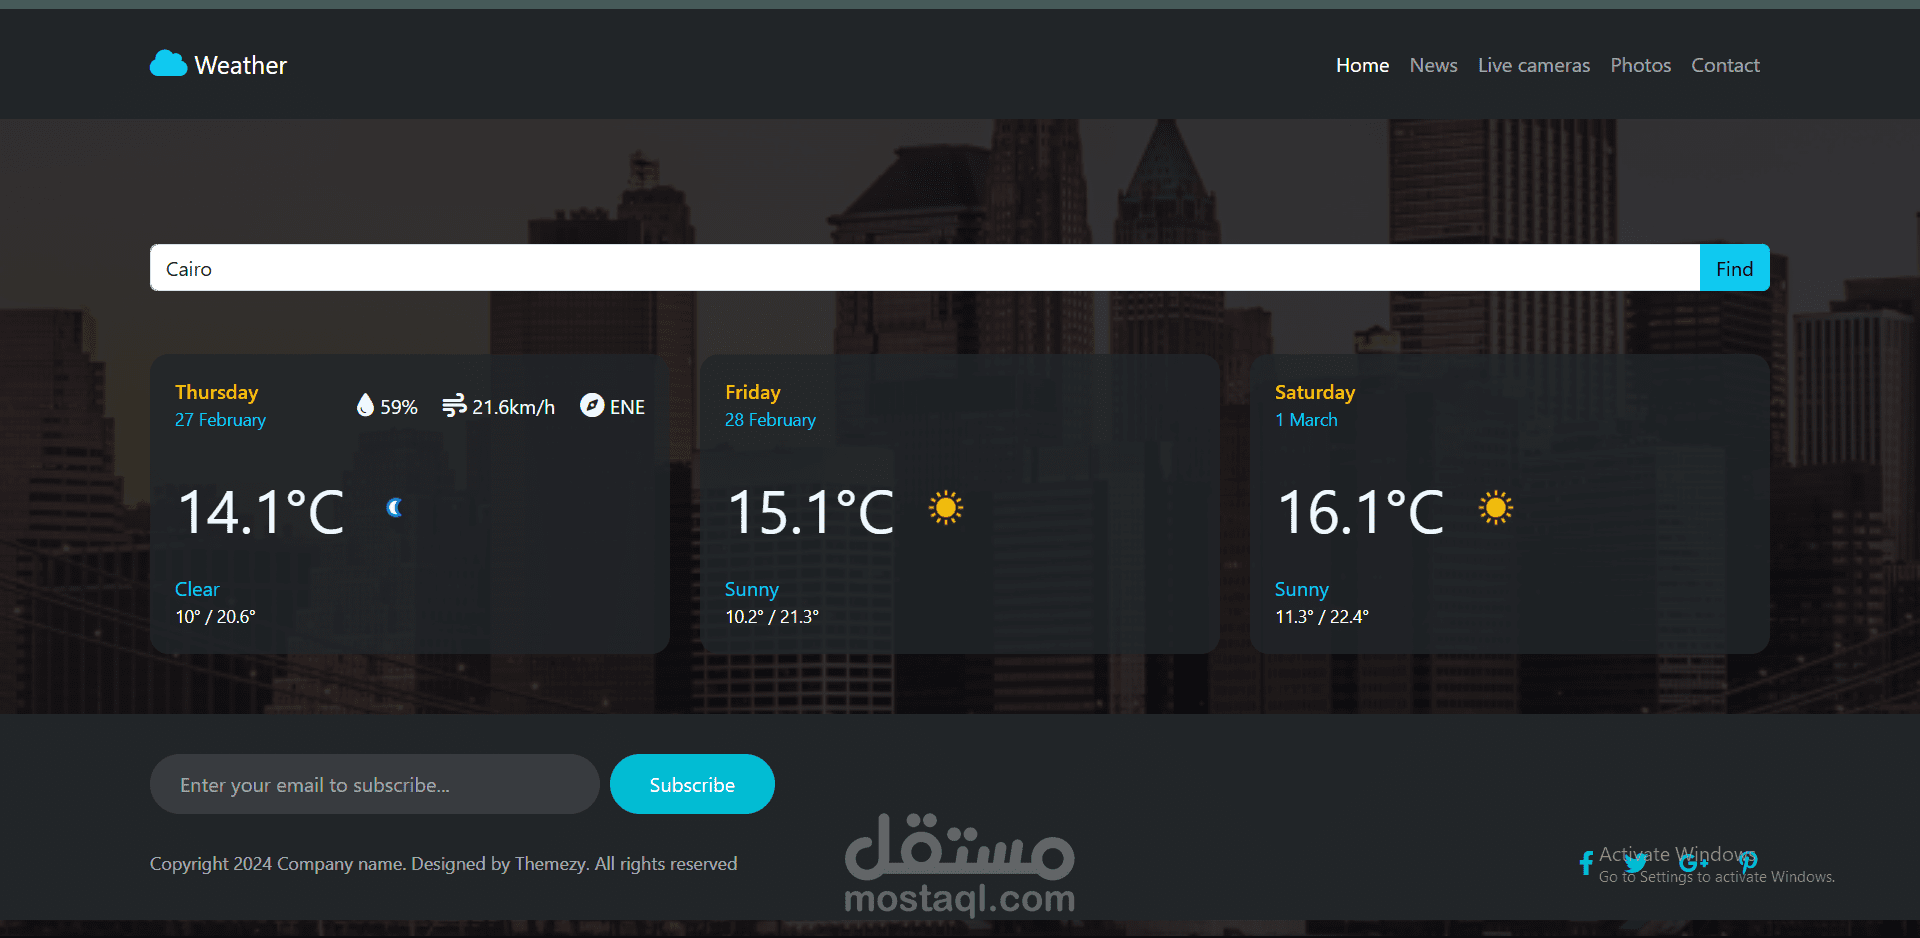Open the Twitter social icon
Screen dimensions: 1920x938
click(1636, 862)
